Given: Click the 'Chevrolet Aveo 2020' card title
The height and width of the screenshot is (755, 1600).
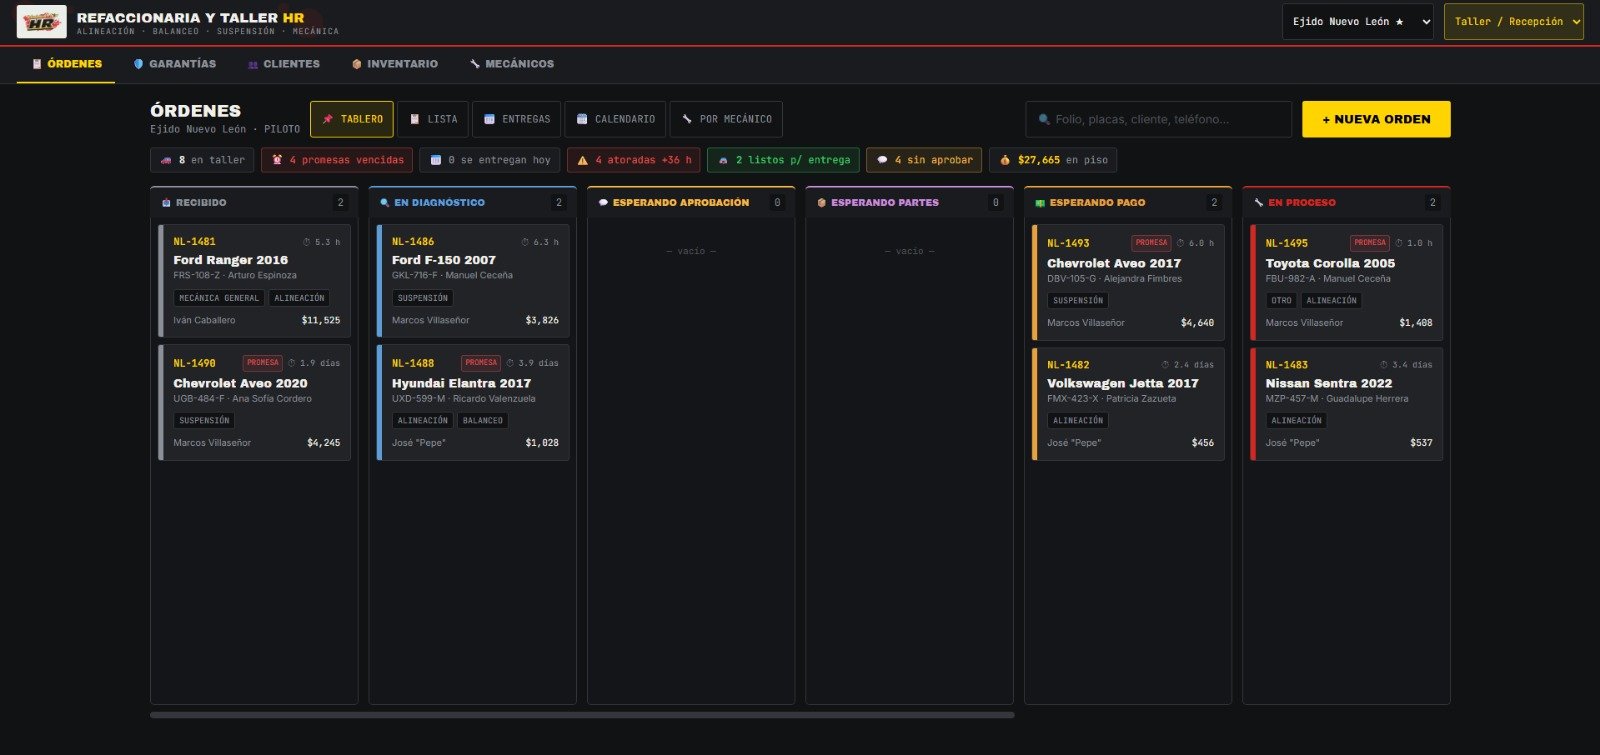Looking at the screenshot, I should coord(240,383).
